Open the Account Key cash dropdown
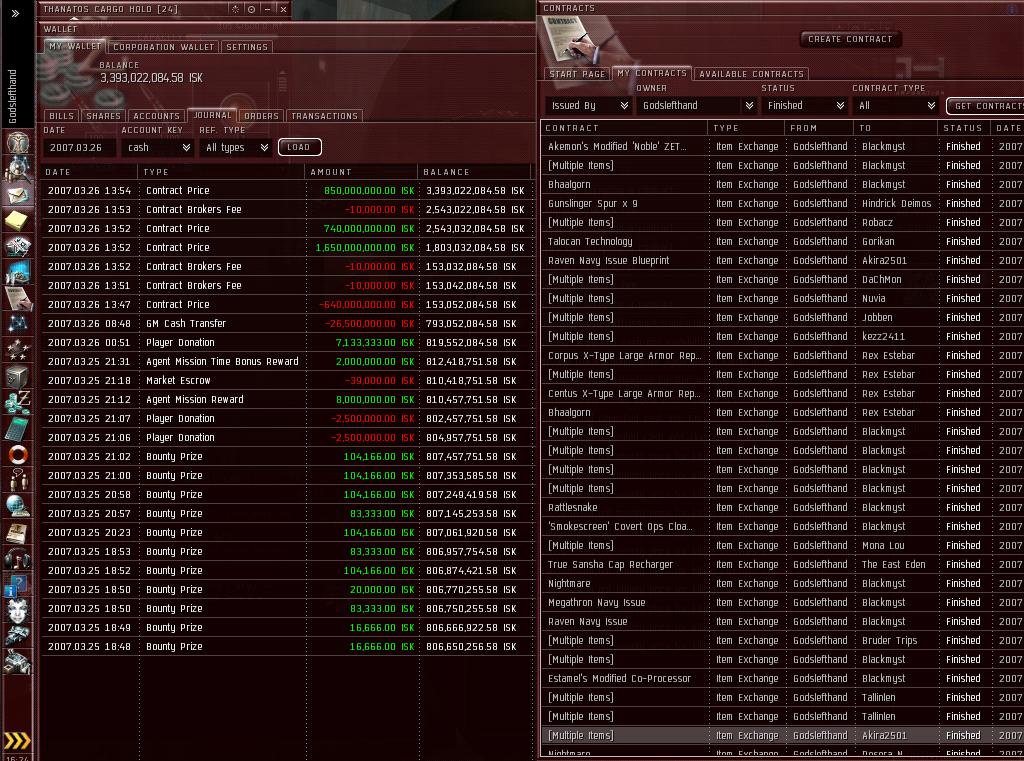The height and width of the screenshot is (761, 1024). (158, 148)
